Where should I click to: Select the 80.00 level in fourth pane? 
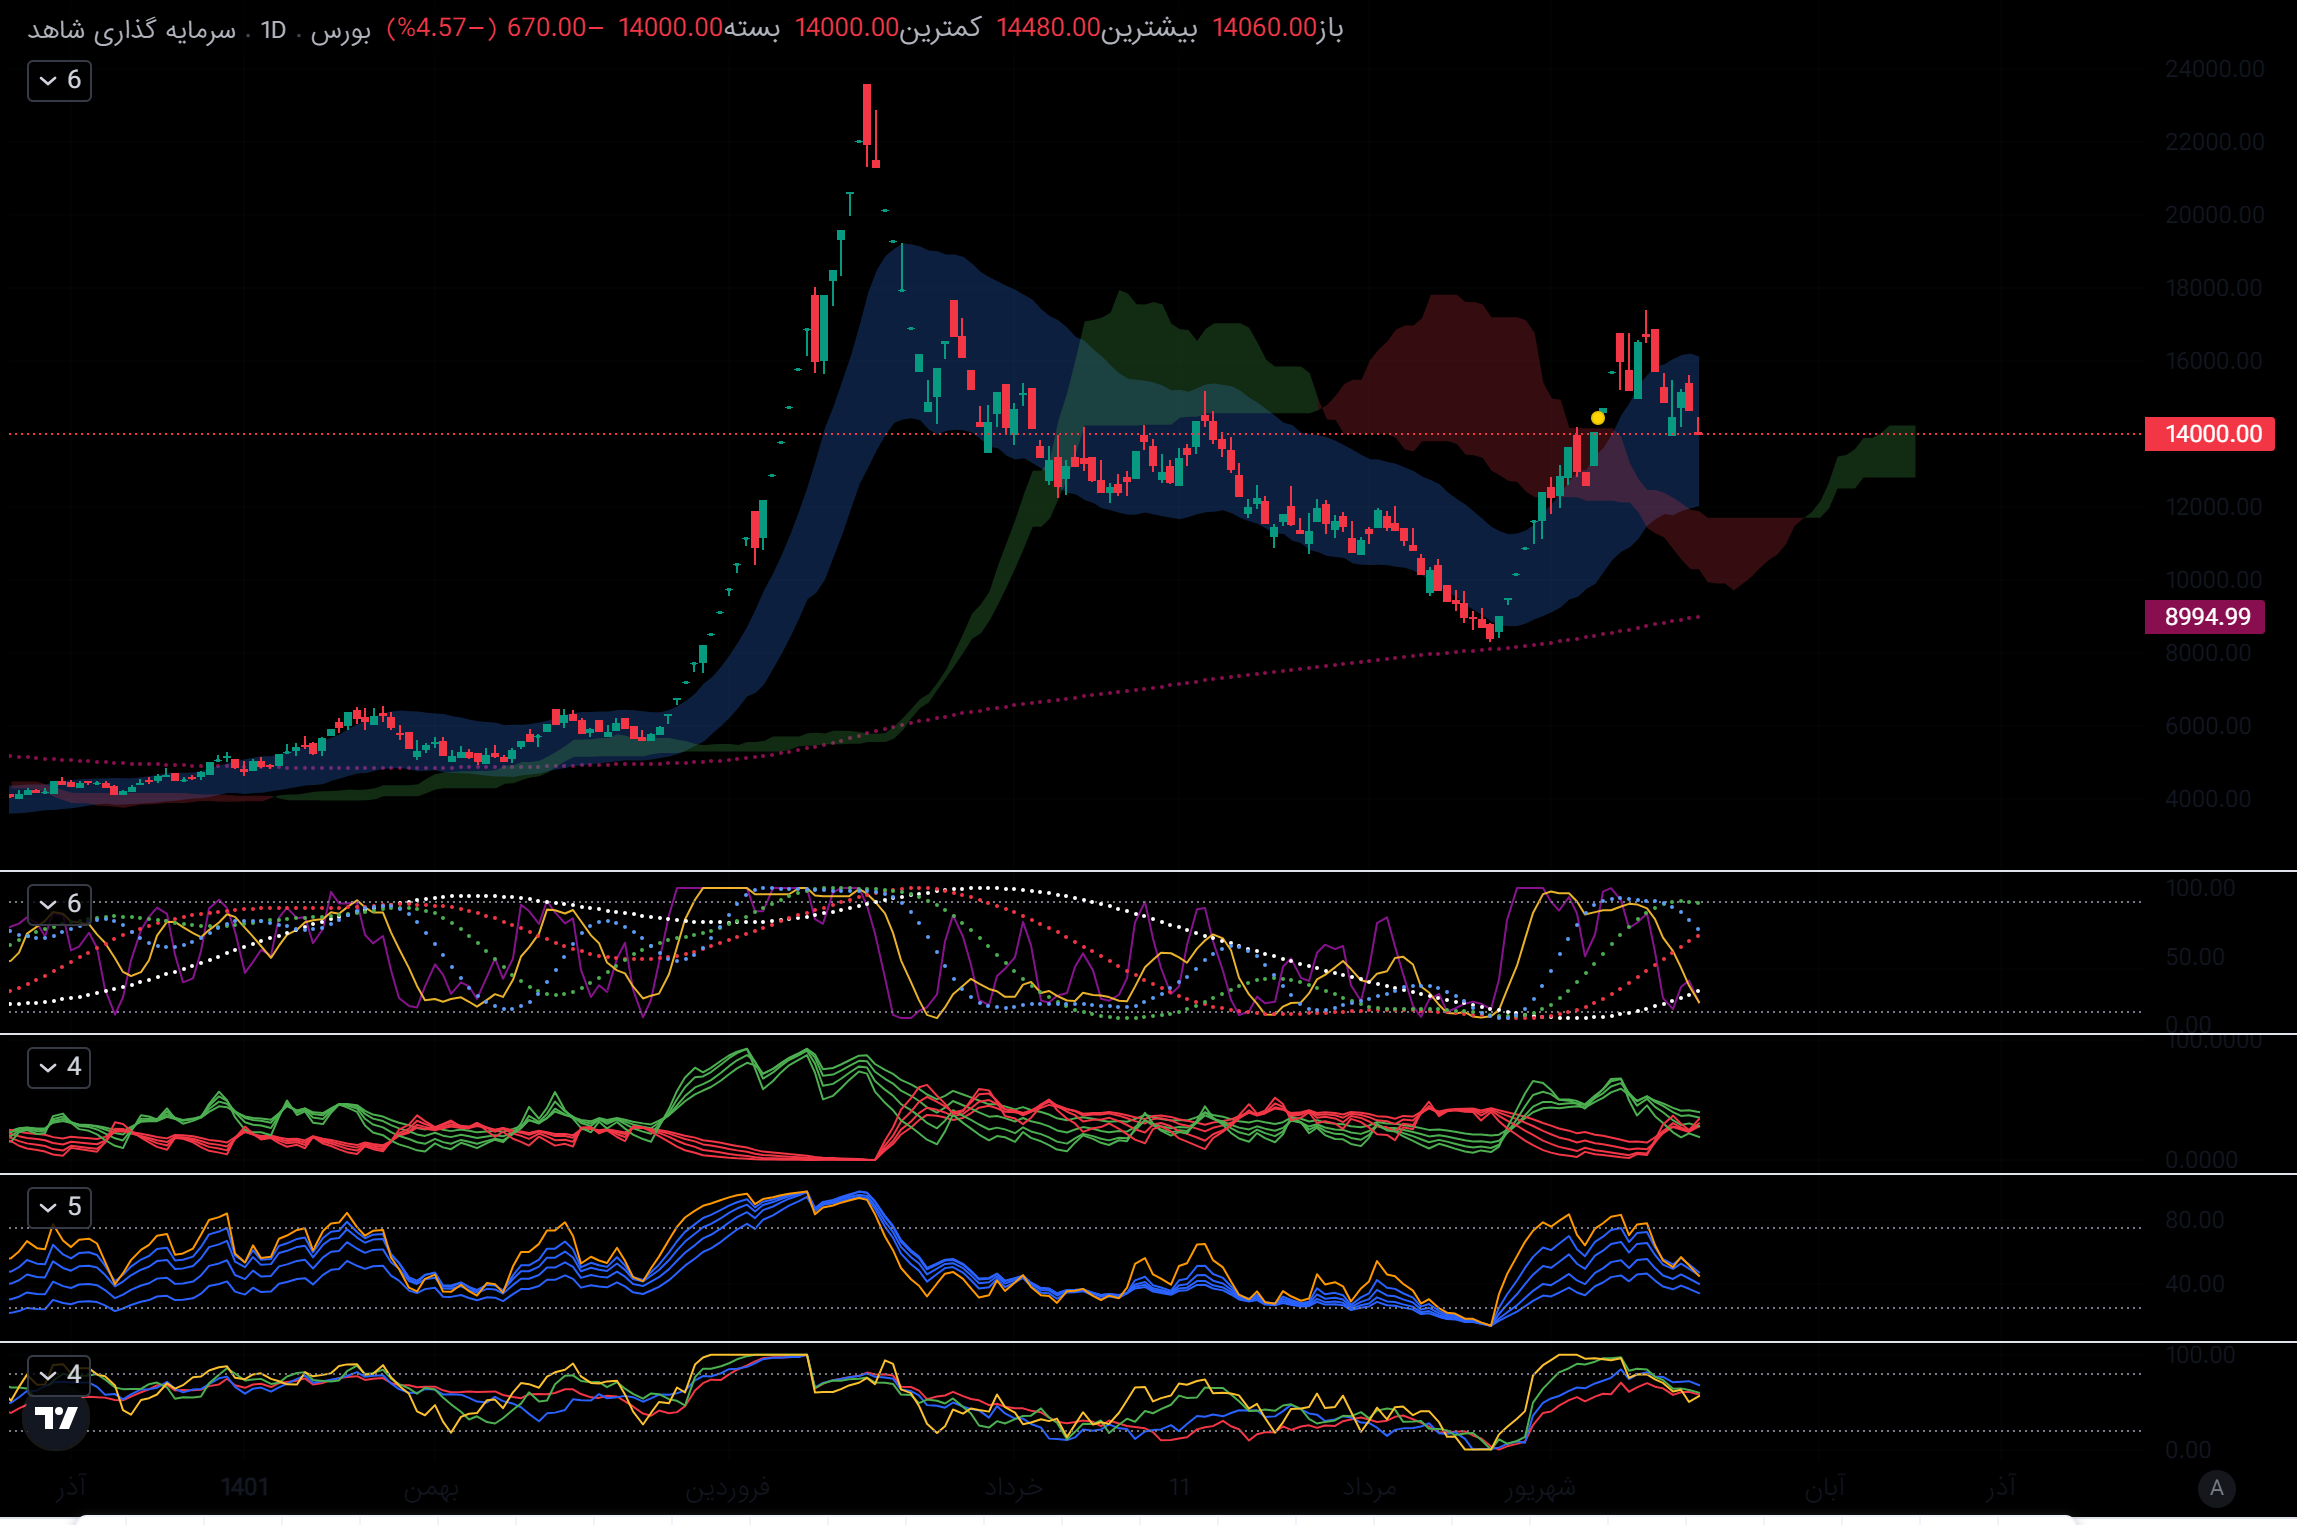click(x=2195, y=1220)
